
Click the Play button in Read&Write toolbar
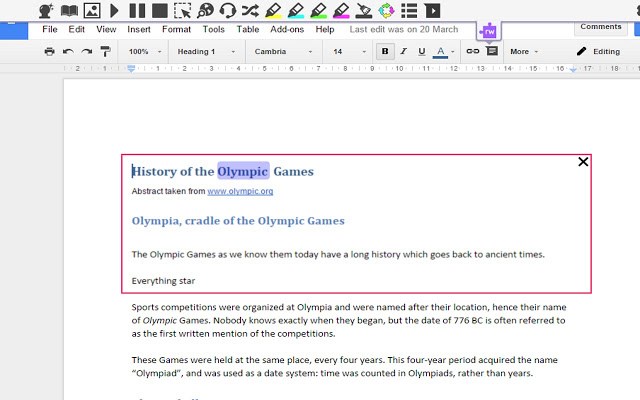pyautogui.click(x=114, y=11)
